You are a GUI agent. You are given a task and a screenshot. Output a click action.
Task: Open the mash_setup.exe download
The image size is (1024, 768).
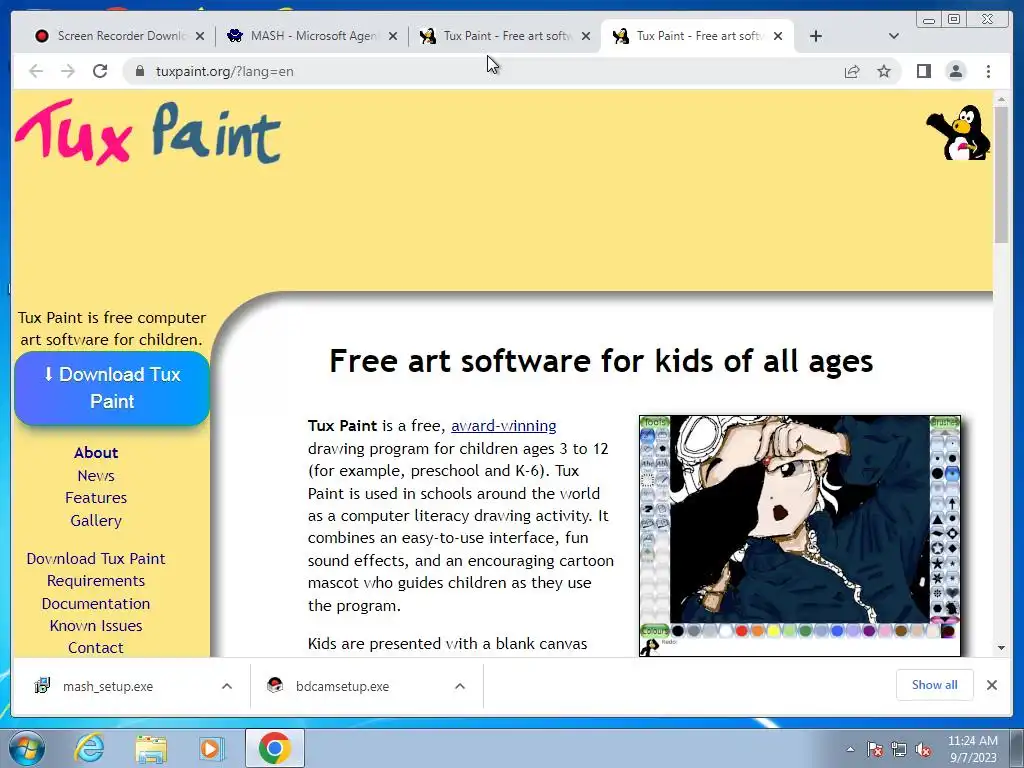tap(108, 686)
